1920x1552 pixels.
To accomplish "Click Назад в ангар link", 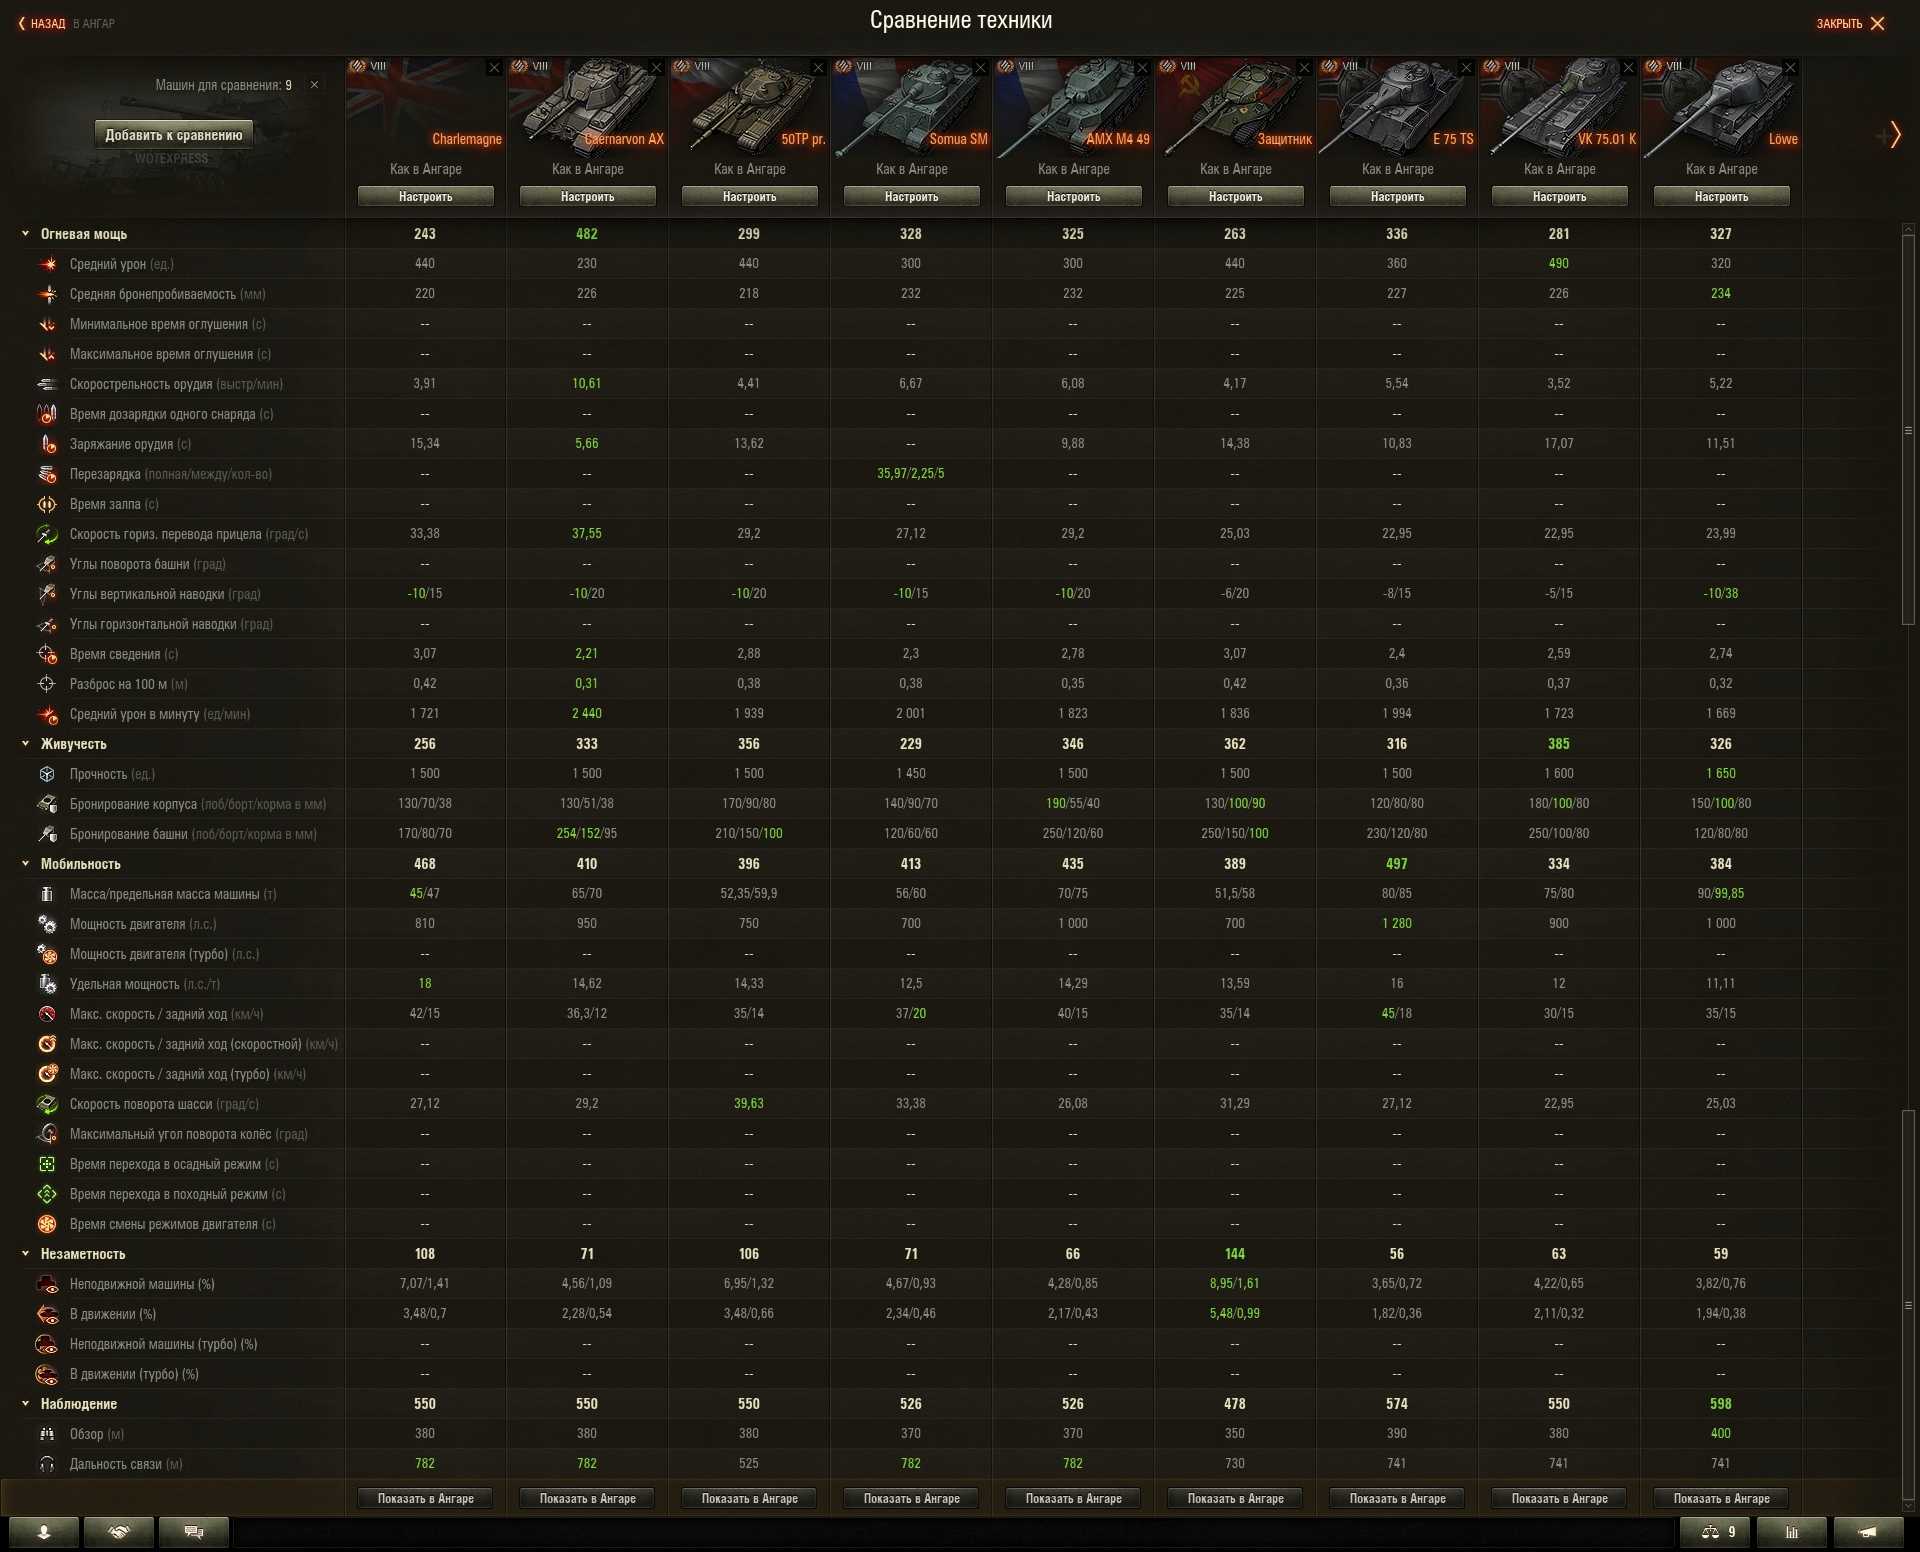I will tap(66, 23).
